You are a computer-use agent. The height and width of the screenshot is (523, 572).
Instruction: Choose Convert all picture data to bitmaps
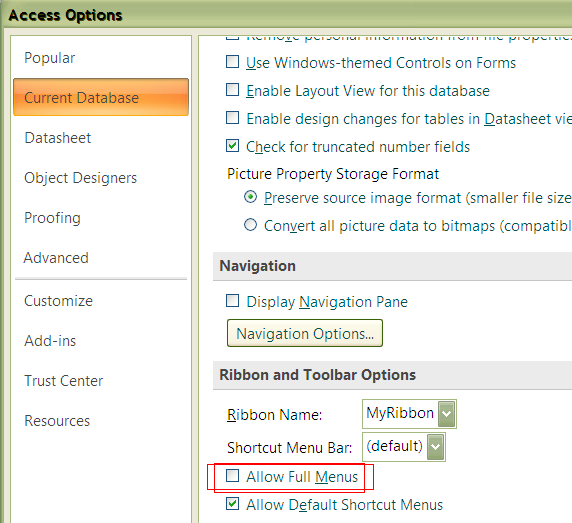point(250,225)
